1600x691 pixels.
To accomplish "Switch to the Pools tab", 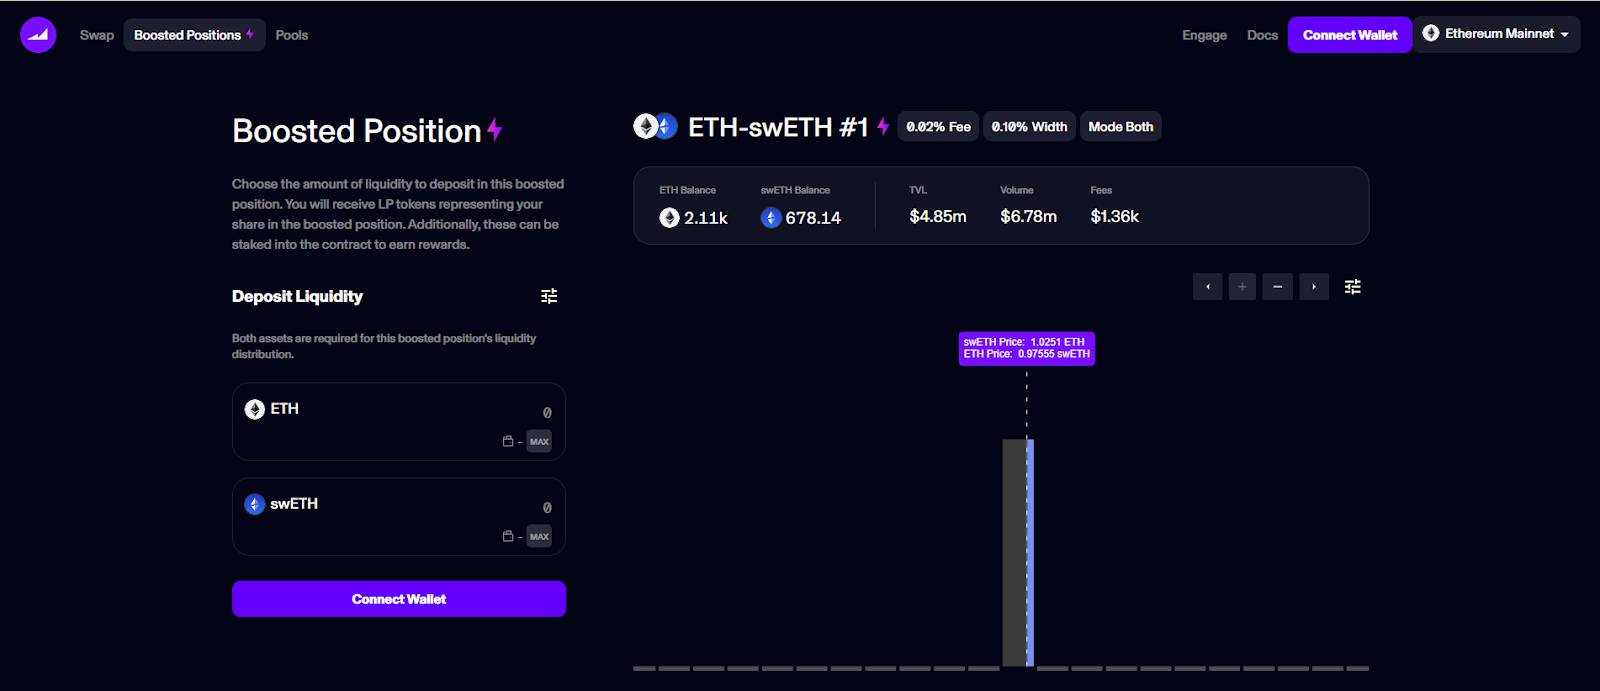I will [291, 35].
